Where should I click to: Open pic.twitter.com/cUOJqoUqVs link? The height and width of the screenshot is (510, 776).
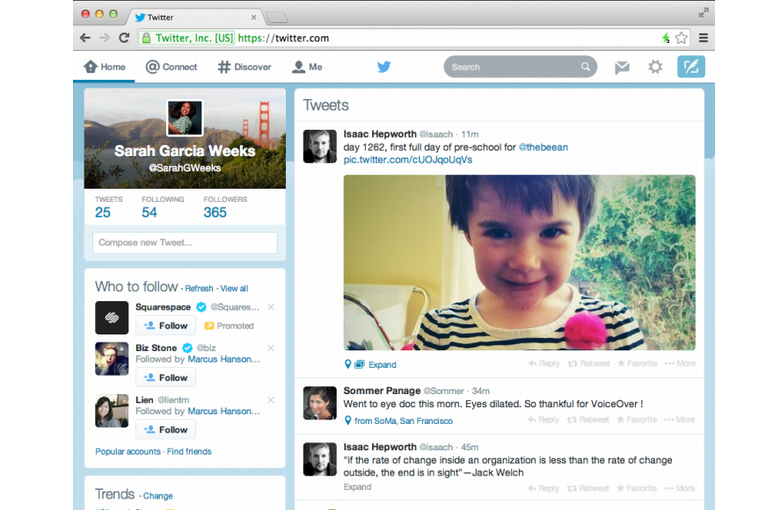(x=408, y=160)
